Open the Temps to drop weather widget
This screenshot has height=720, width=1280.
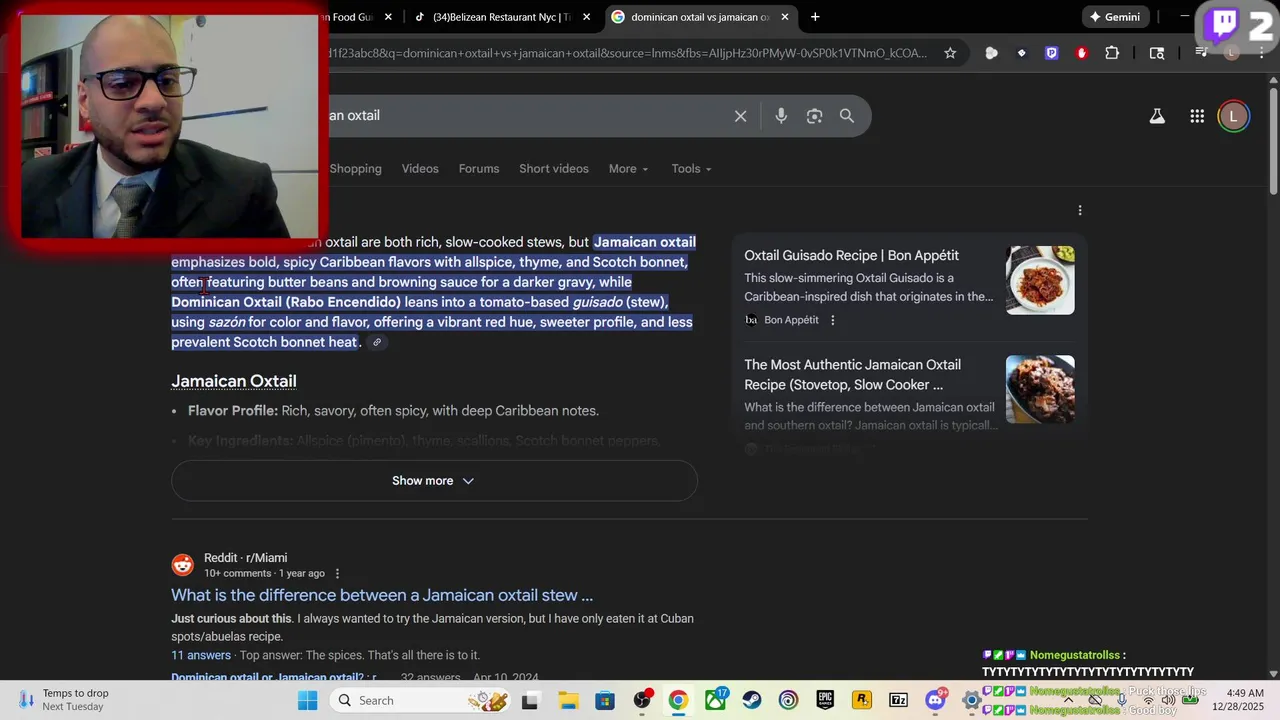pyautogui.click(x=65, y=700)
